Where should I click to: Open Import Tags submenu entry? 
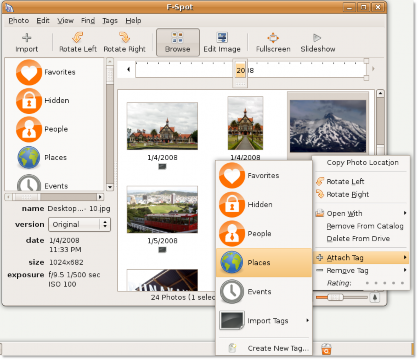pos(264,321)
